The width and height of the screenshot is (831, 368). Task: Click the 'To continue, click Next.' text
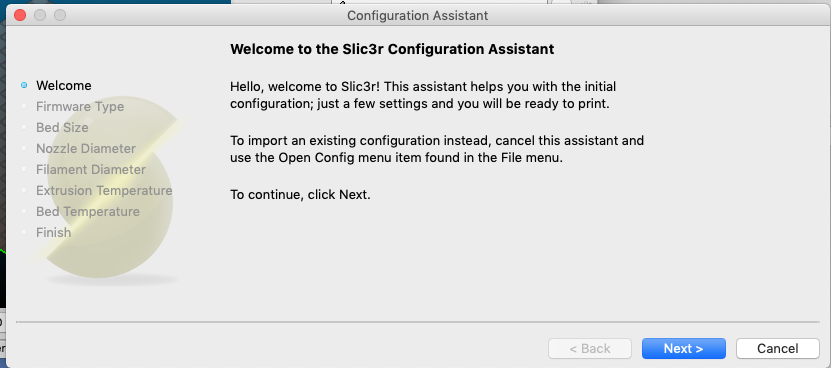[x=300, y=195]
